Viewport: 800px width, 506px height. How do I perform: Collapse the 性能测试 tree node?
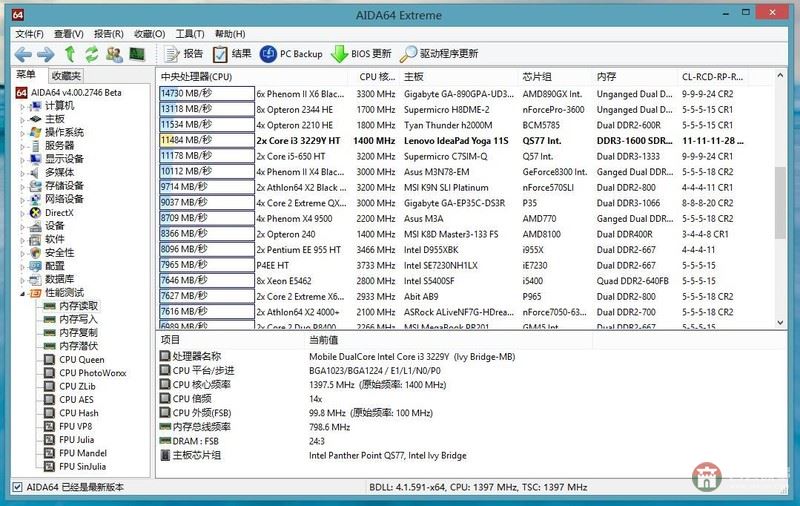point(22,293)
